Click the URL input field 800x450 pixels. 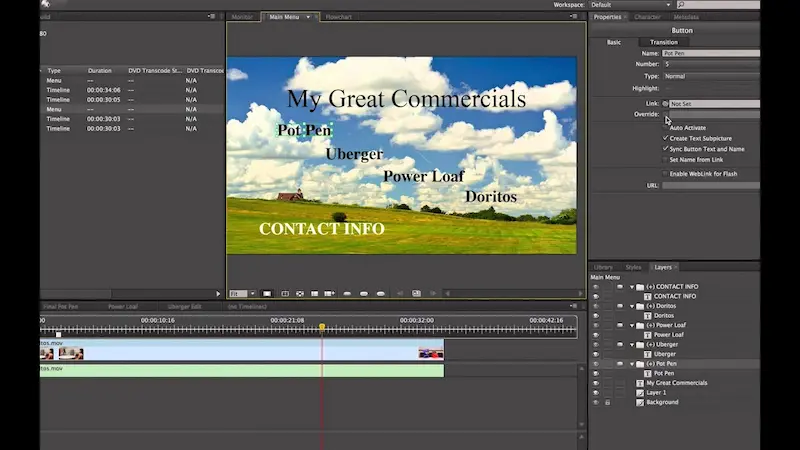coord(711,186)
